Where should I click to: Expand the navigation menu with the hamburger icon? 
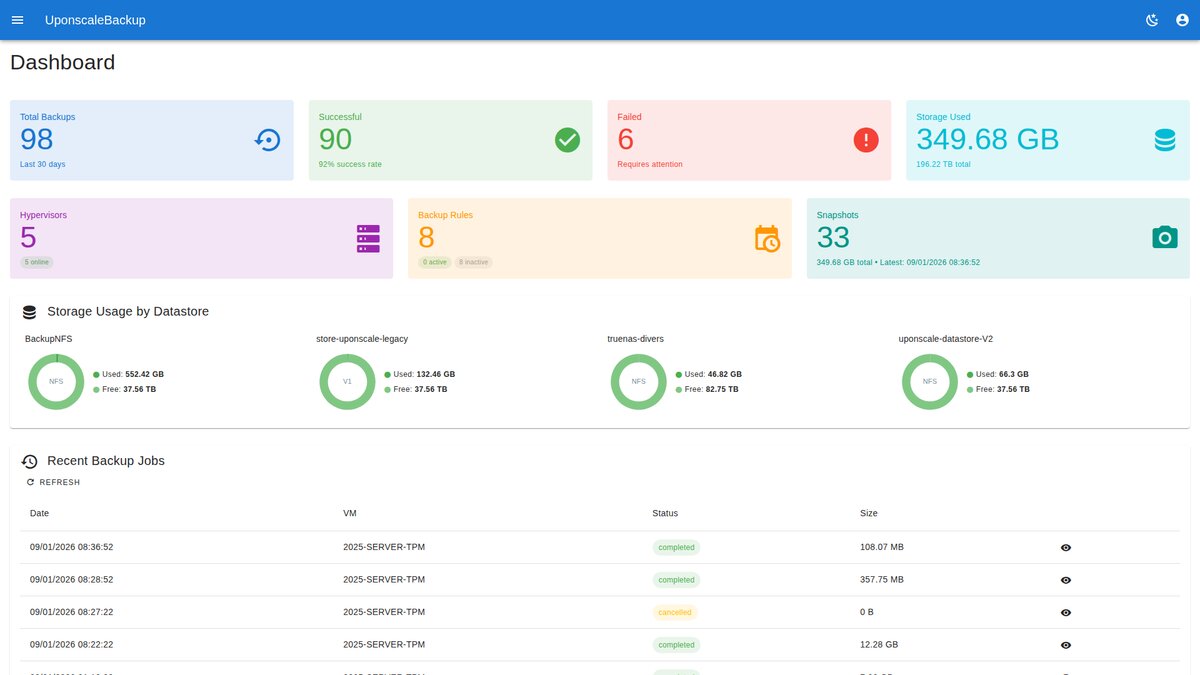(17, 19)
